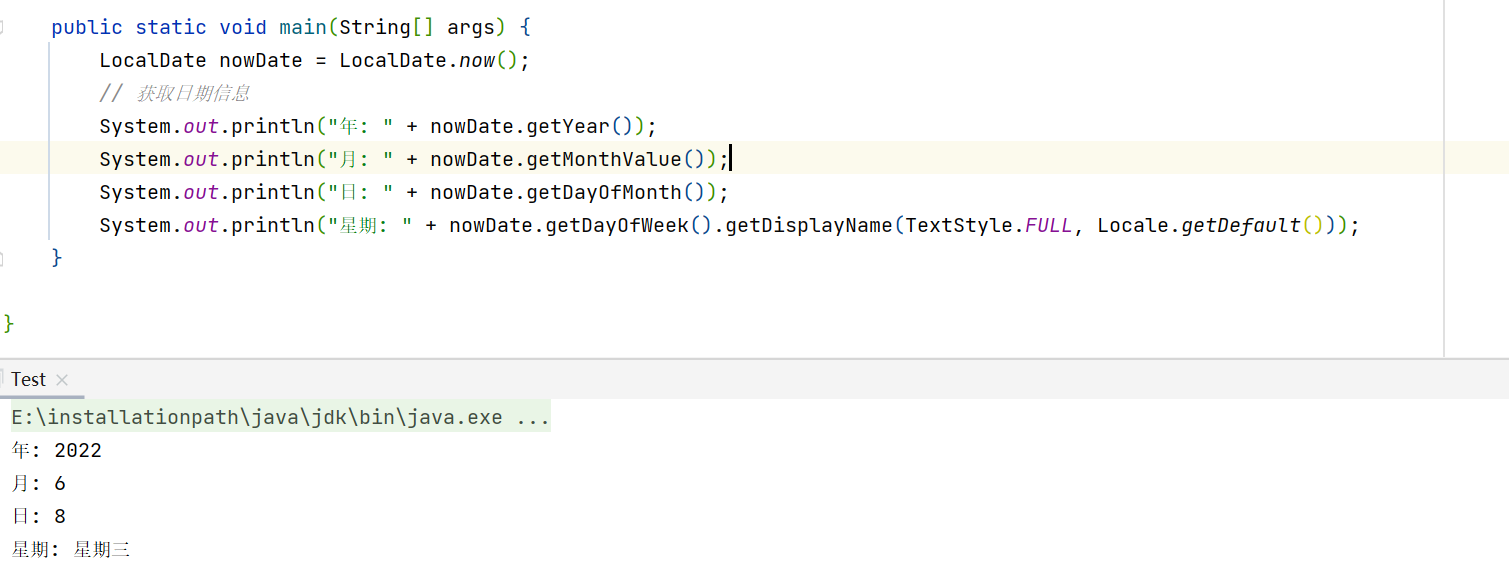Click the class closing brace
The image size is (1509, 570).
[9, 323]
